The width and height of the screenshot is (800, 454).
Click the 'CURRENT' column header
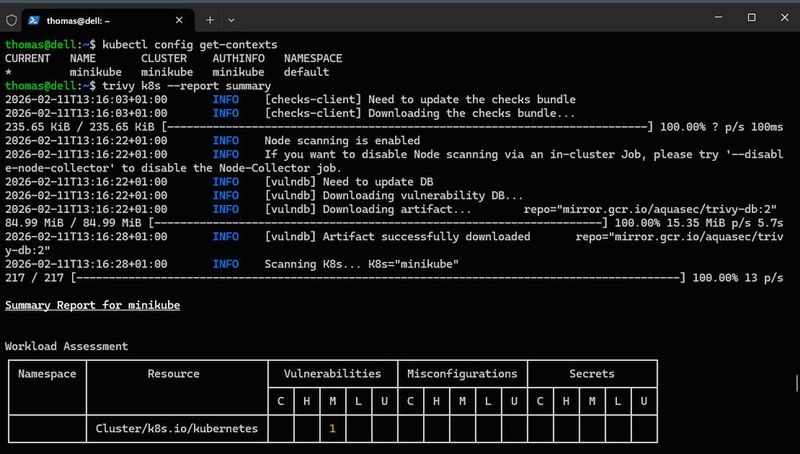pyautogui.click(x=28, y=58)
